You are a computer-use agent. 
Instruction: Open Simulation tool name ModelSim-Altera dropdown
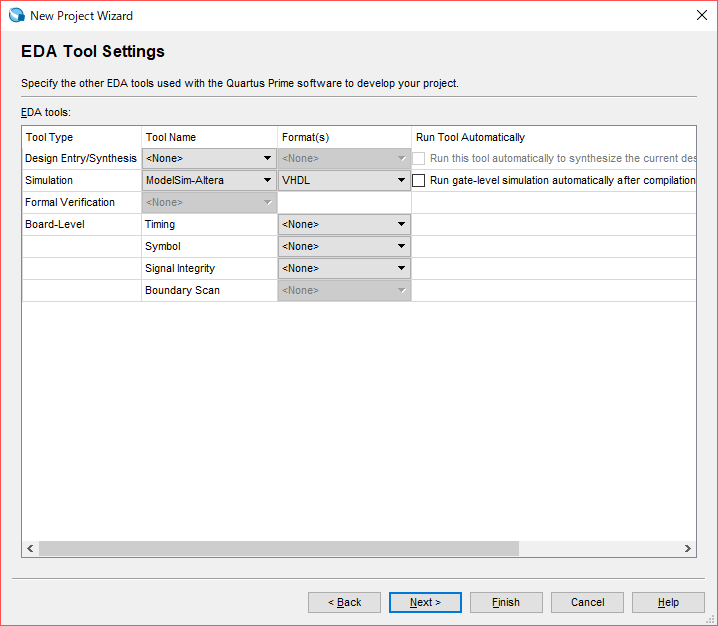tap(209, 181)
